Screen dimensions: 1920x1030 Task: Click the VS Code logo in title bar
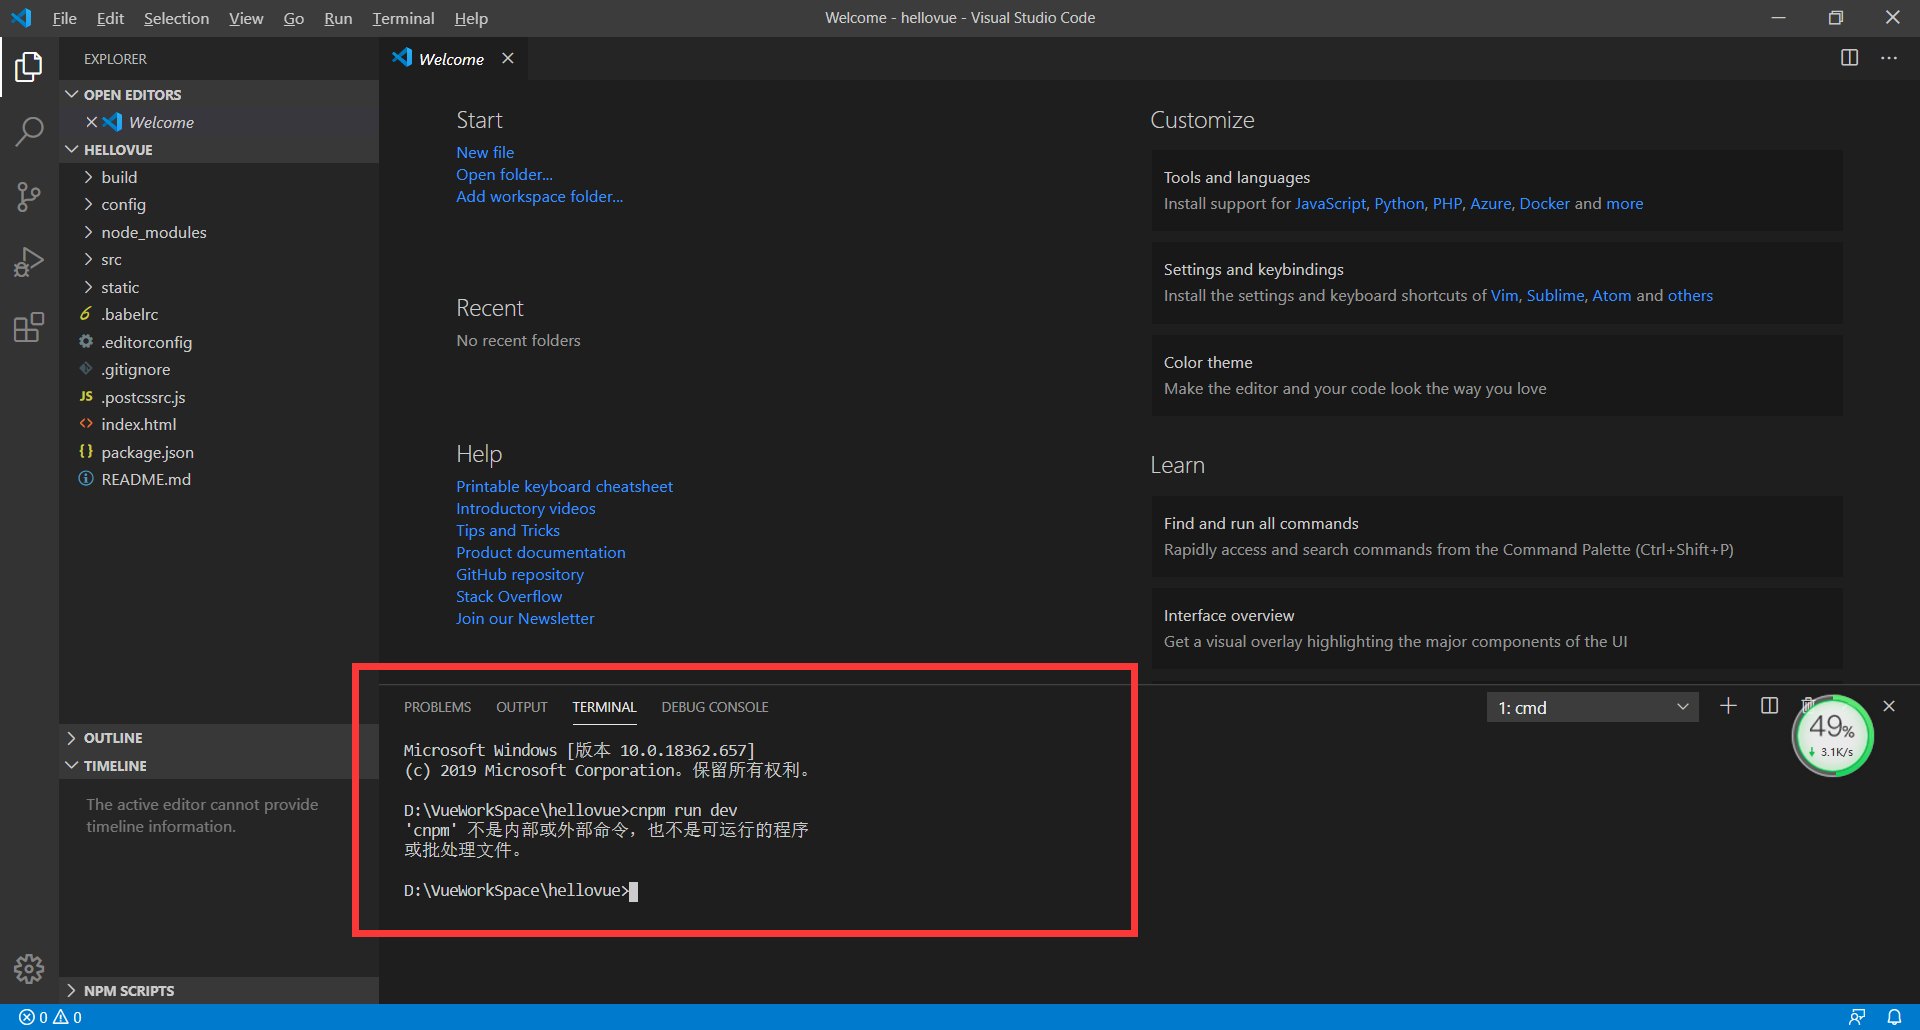click(x=21, y=18)
